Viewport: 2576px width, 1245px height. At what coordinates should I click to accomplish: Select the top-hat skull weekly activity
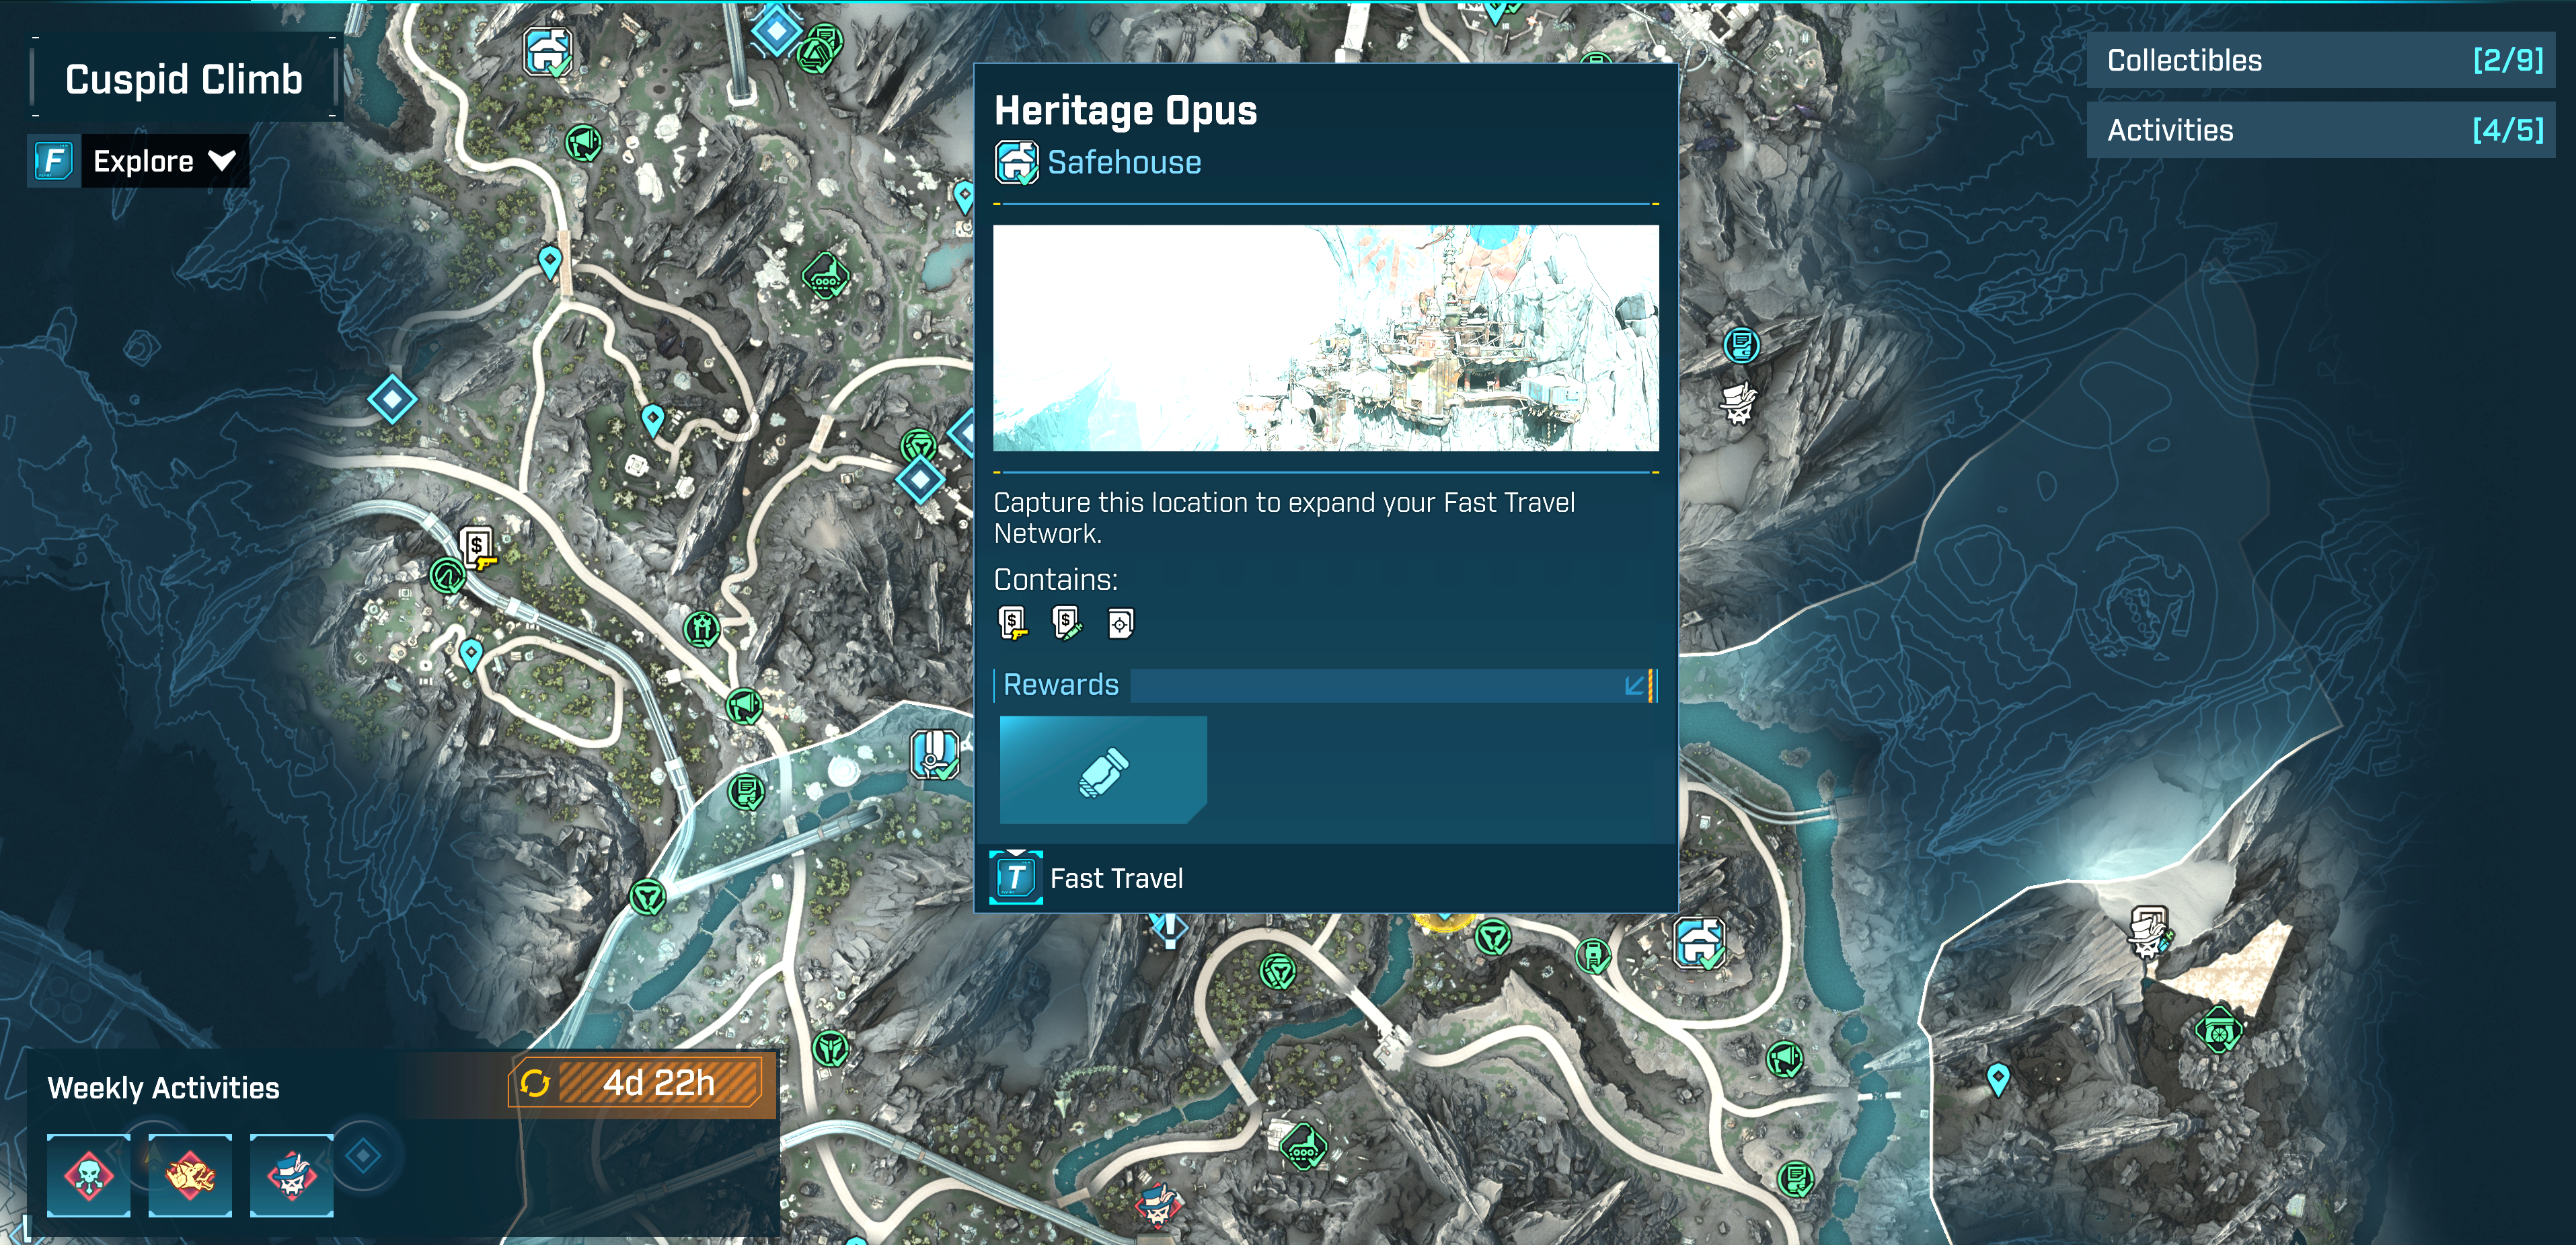click(291, 1175)
